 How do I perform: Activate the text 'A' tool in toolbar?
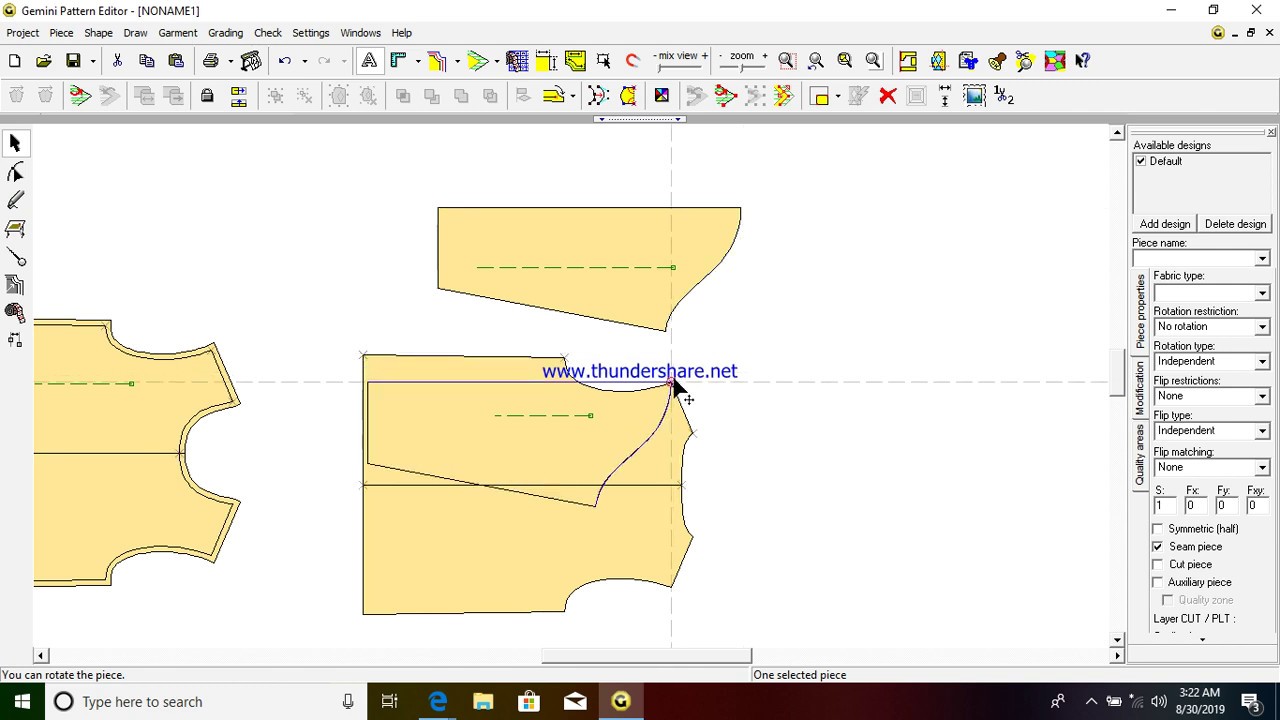[x=369, y=61]
